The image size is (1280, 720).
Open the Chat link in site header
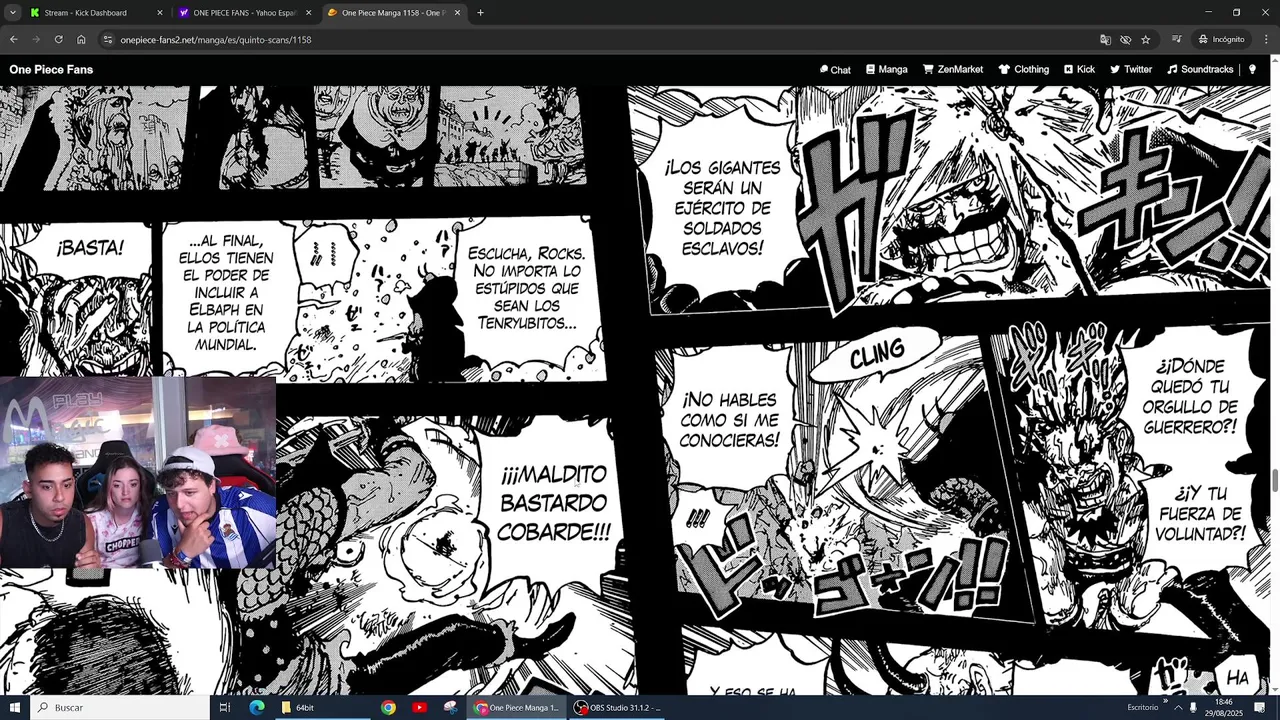(x=835, y=70)
